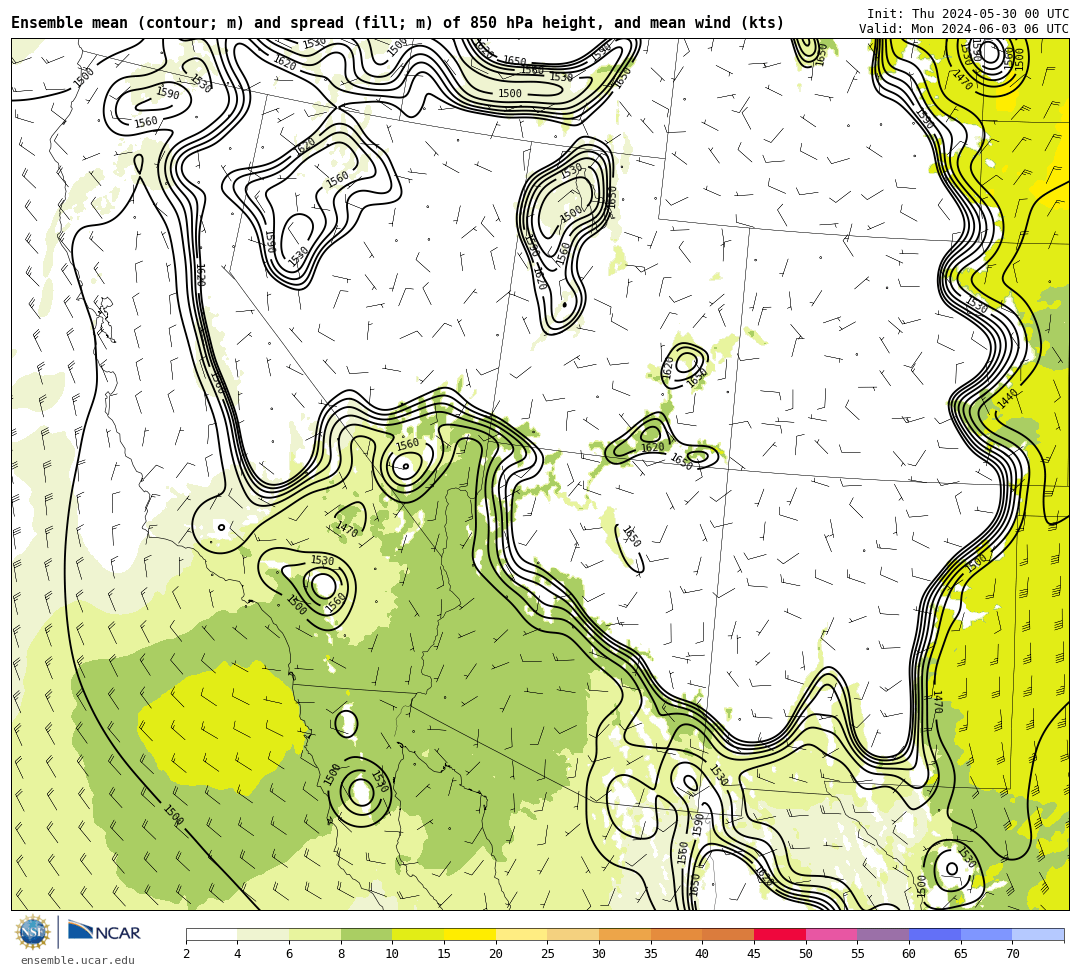
Task: Pick the white 2–4 colorbar segment
Action: 211,934
